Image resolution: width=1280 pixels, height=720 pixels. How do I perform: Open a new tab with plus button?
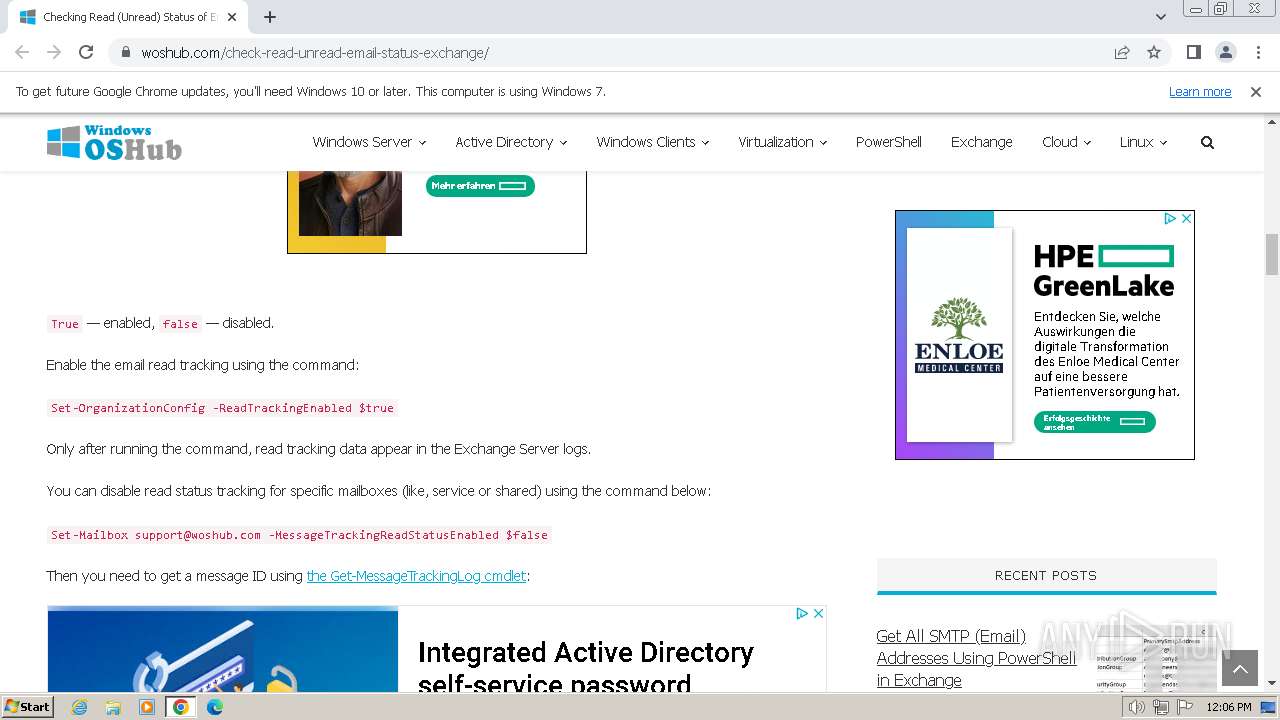(270, 17)
